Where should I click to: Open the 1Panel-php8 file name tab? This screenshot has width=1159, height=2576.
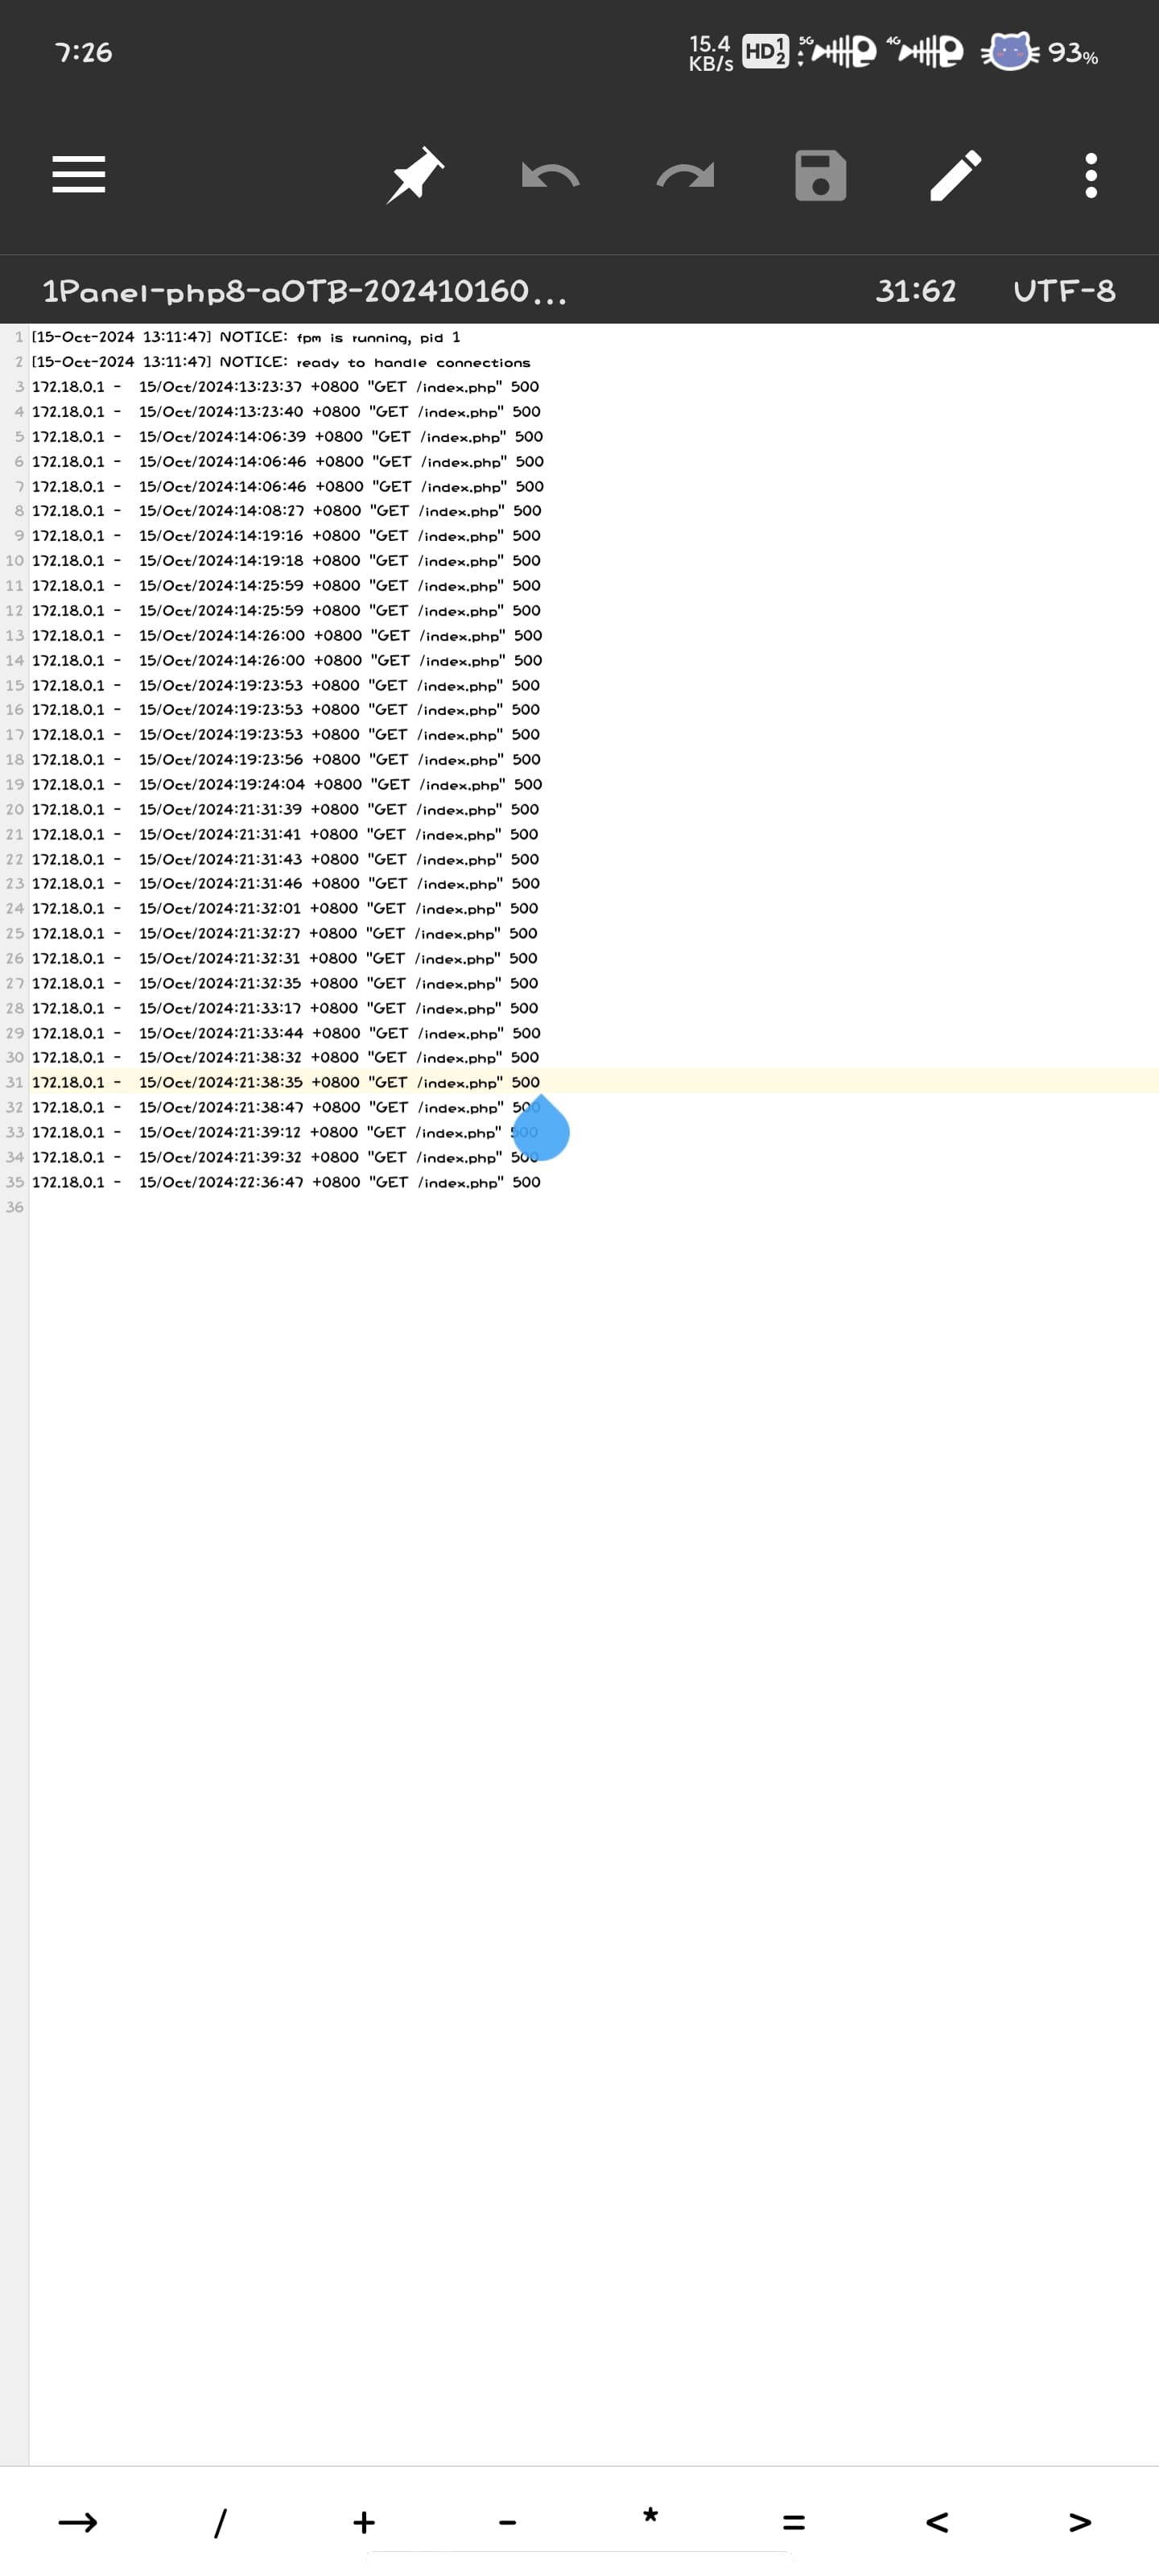(305, 291)
